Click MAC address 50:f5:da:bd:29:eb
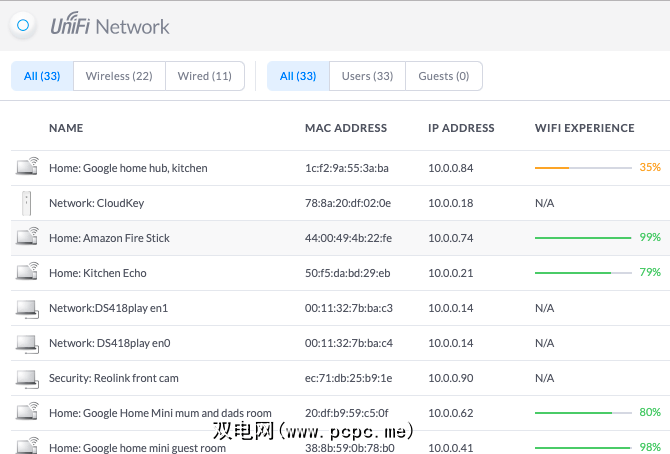Viewport: 670px width, 454px height. 348,273
